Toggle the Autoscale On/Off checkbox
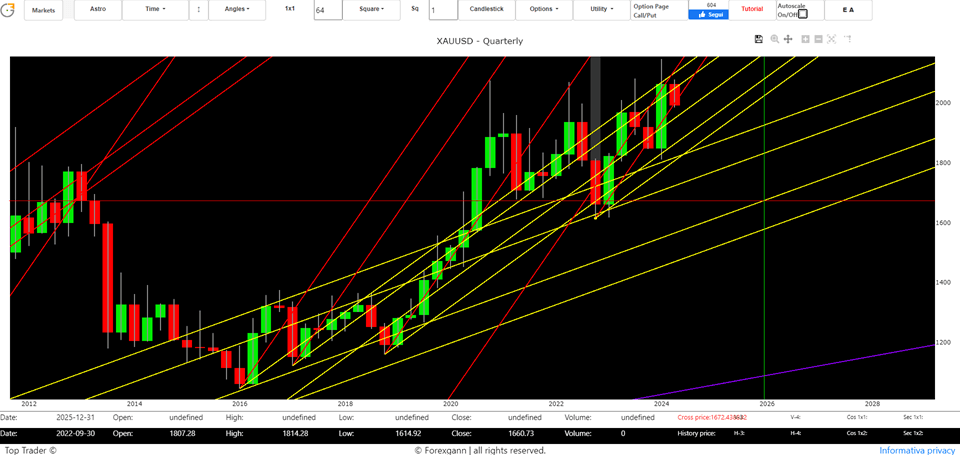Screen dimensions: 960x455 pyautogui.click(x=803, y=14)
